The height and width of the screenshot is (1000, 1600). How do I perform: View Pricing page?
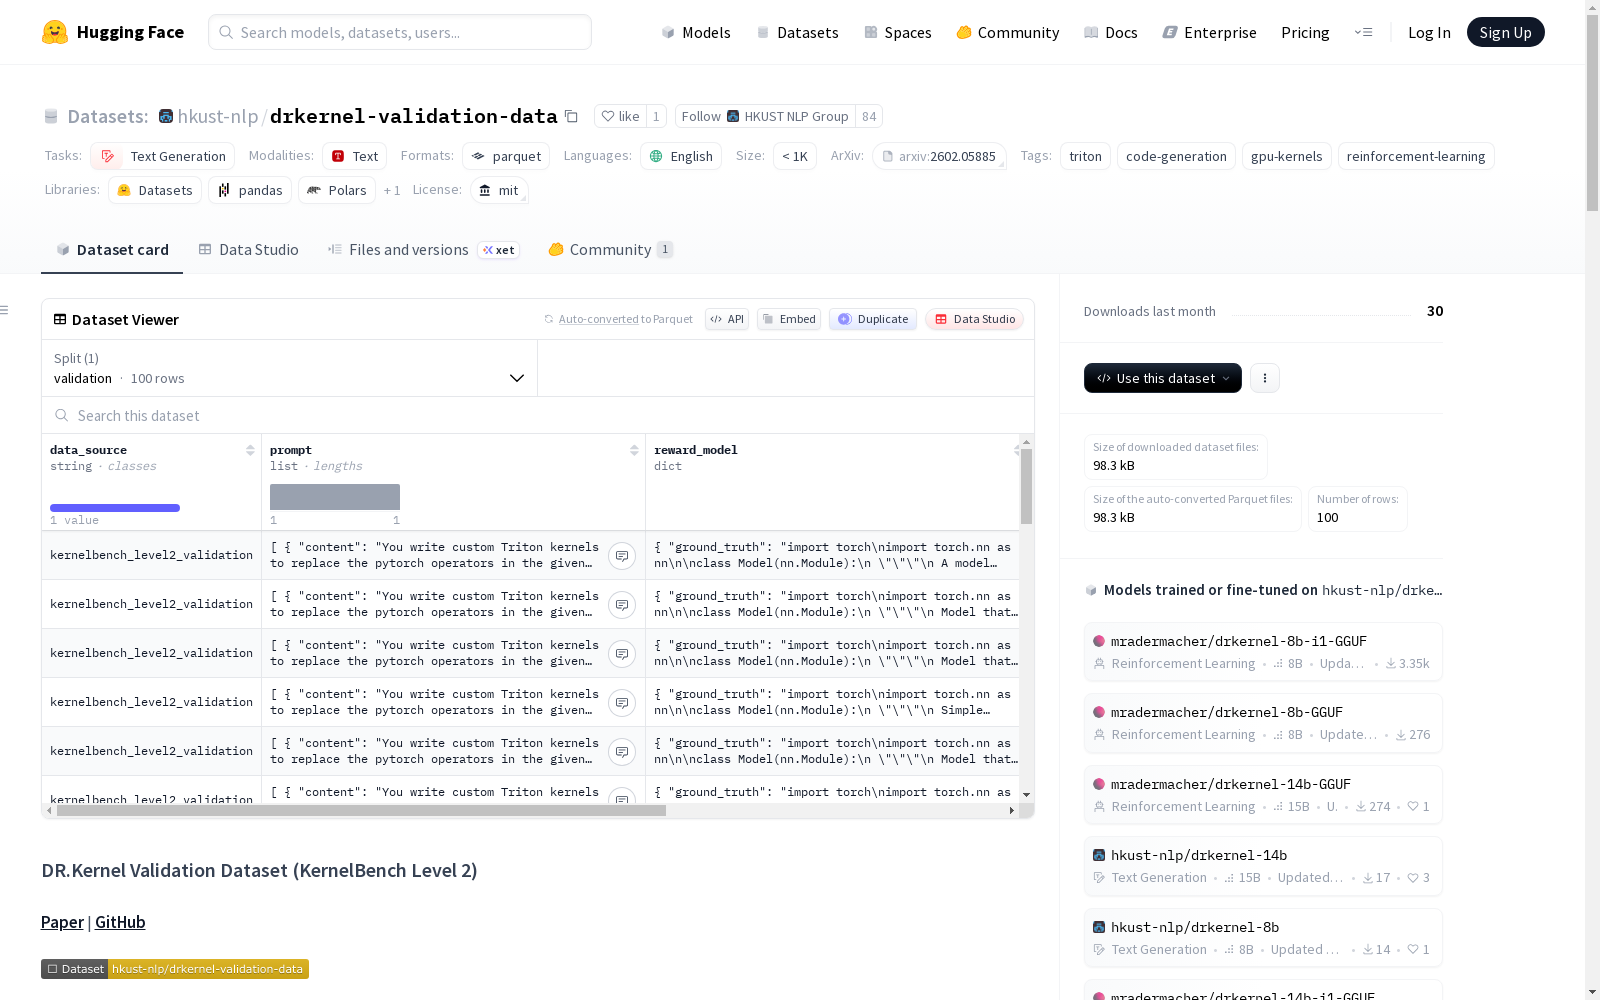[x=1305, y=32]
